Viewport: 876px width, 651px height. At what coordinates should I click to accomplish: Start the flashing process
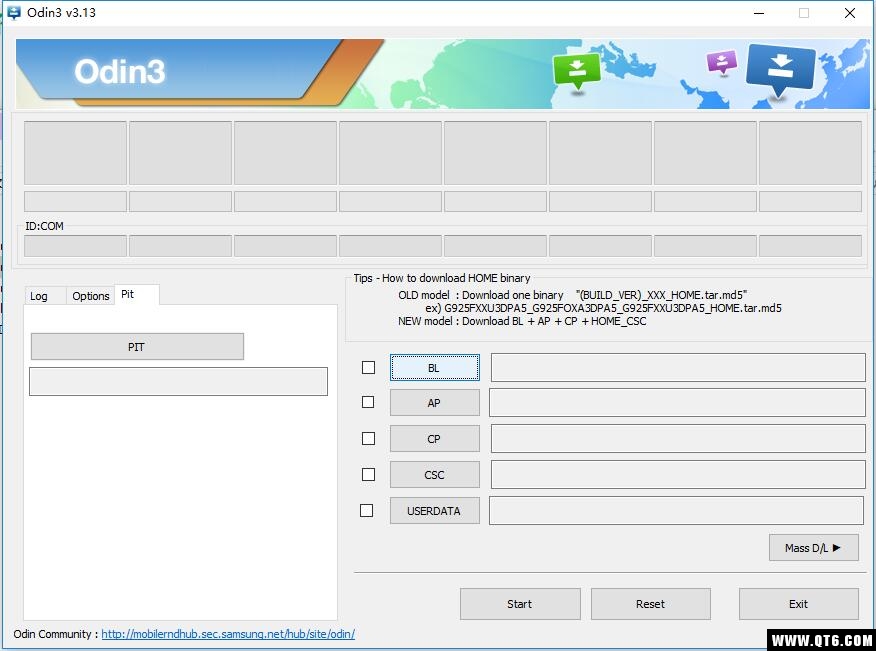[x=520, y=604]
